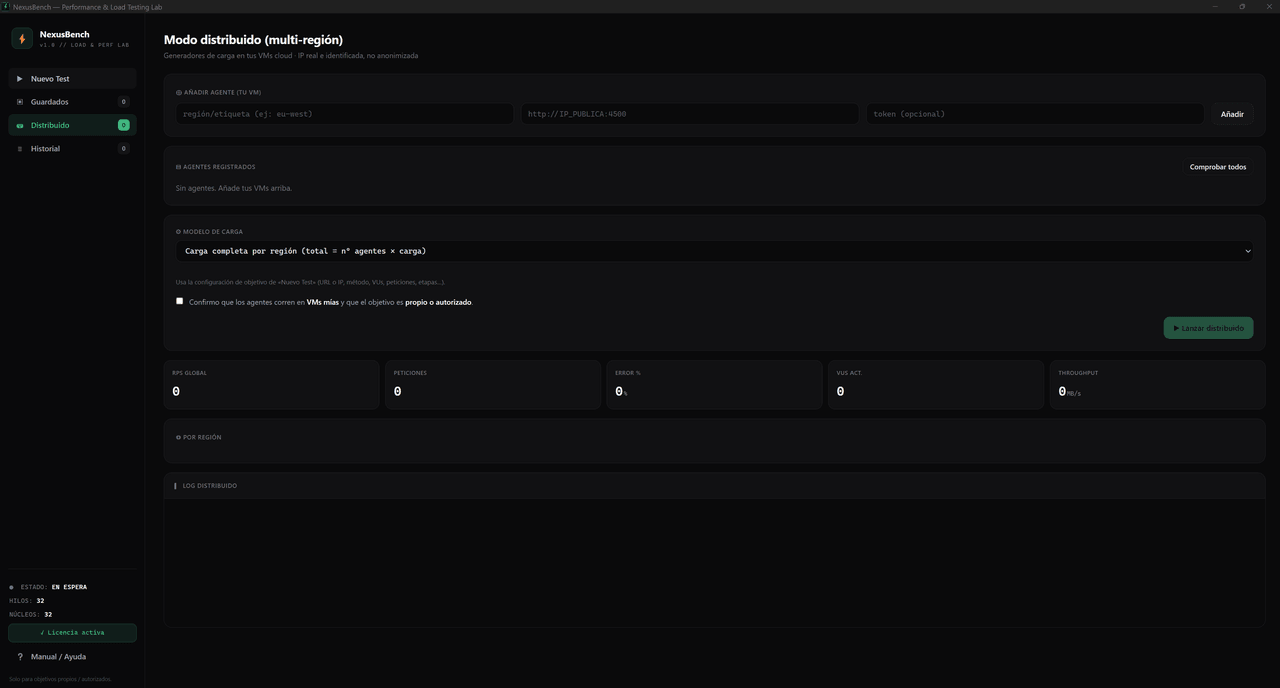Click the PETICIONES metric label
Image resolution: width=1280 pixels, height=688 pixels.
(x=410, y=373)
